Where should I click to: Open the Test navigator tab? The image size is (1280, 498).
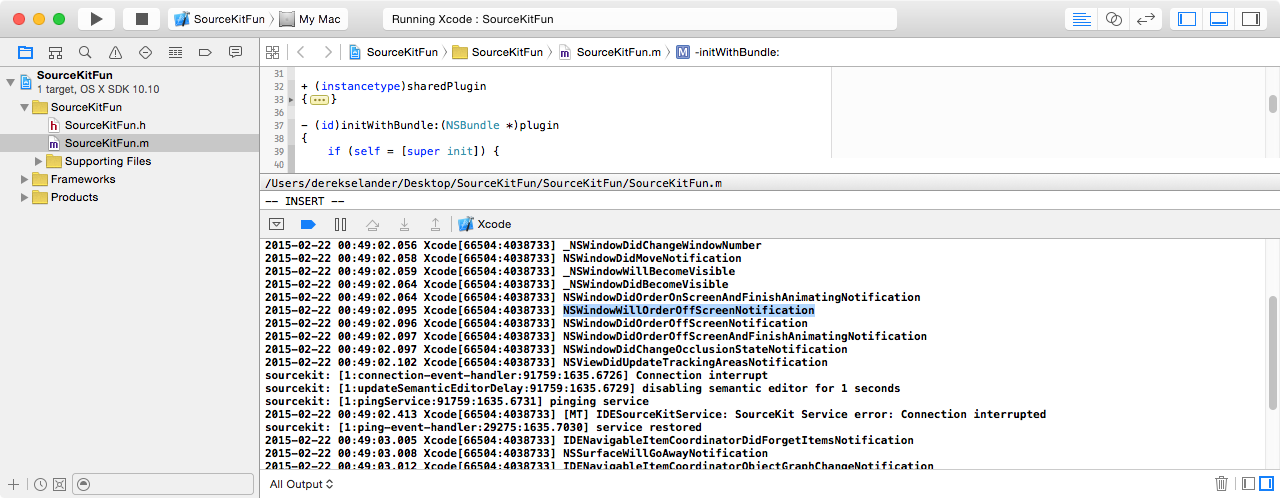145,52
